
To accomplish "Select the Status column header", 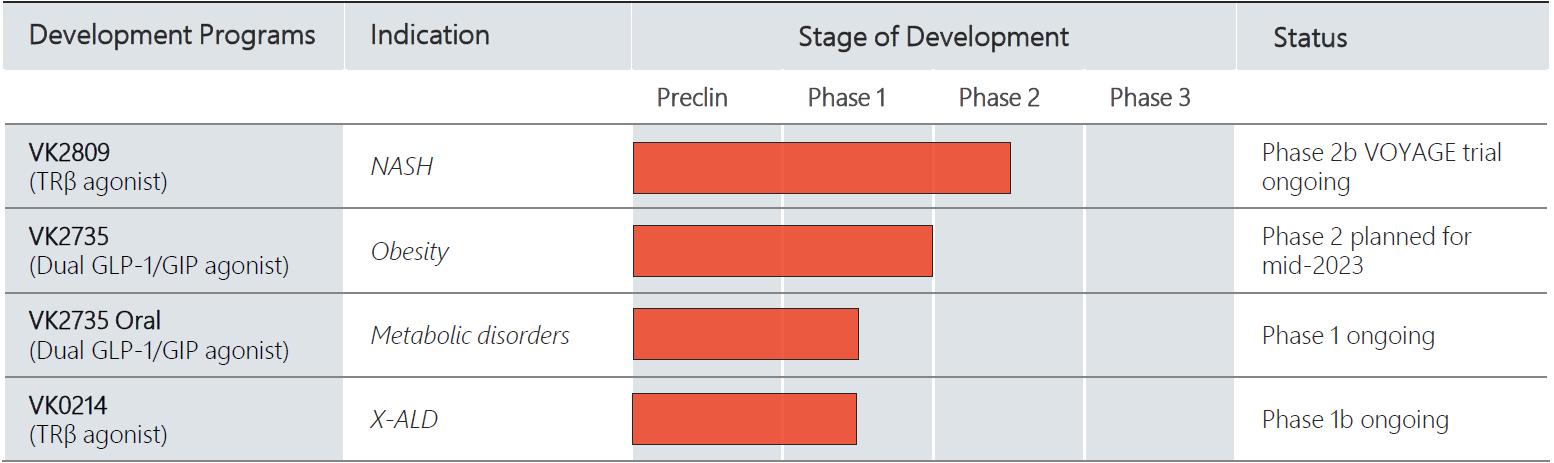I will tap(1310, 38).
